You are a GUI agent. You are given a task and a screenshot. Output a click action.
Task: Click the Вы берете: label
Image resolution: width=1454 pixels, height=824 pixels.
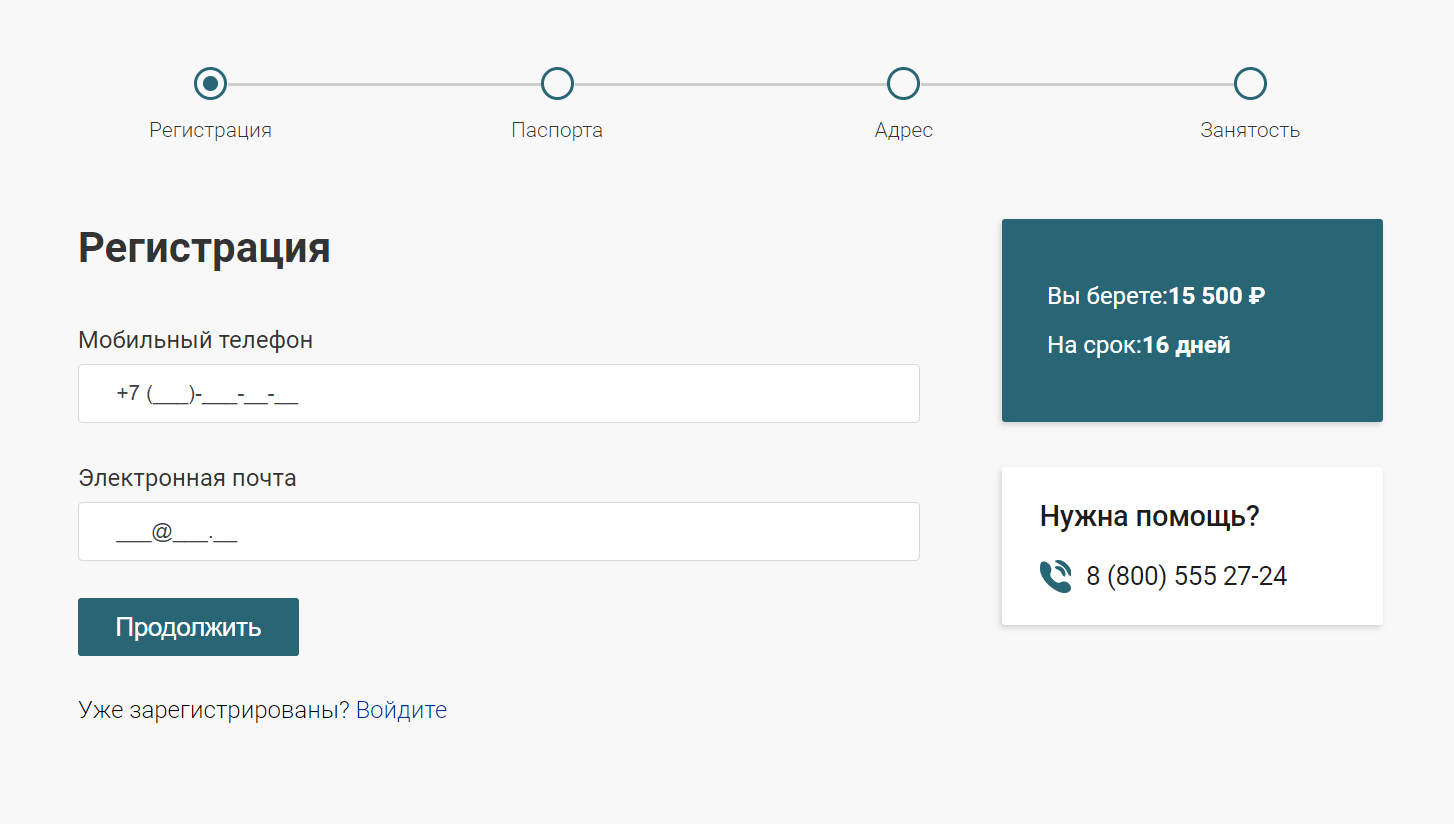1108,296
